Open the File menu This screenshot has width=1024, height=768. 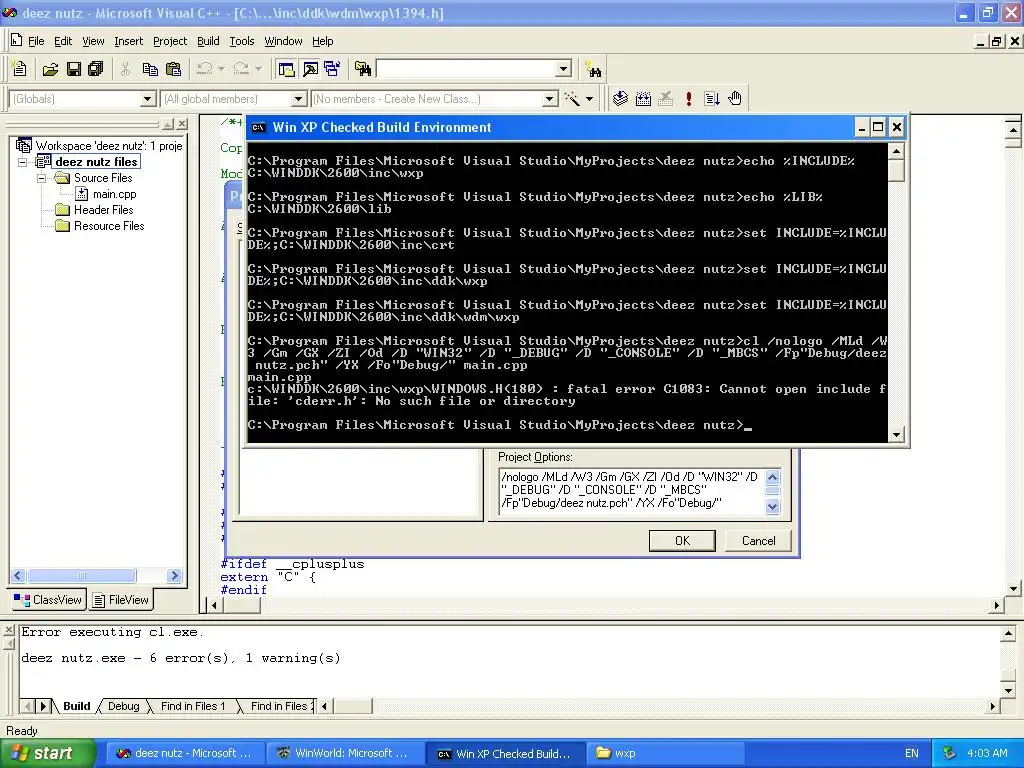[x=36, y=41]
